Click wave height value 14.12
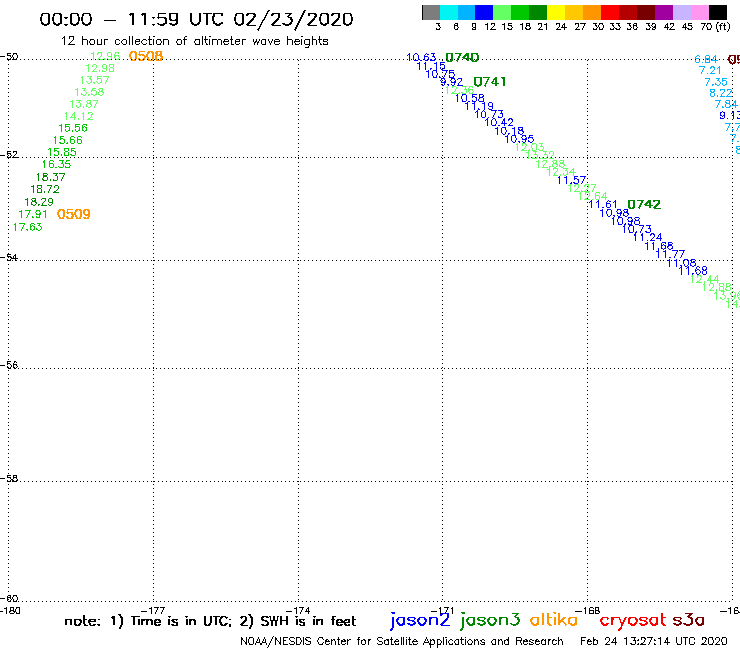Image resolution: width=740 pixels, height=650 pixels. click(79, 116)
